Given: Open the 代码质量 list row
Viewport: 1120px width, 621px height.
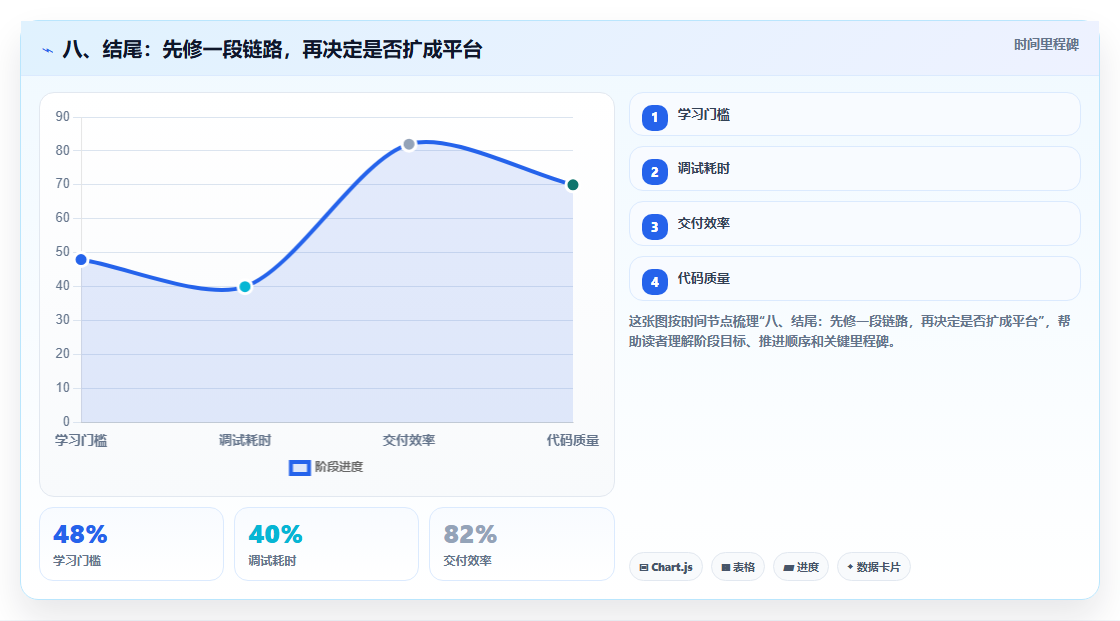Looking at the screenshot, I should (x=854, y=279).
